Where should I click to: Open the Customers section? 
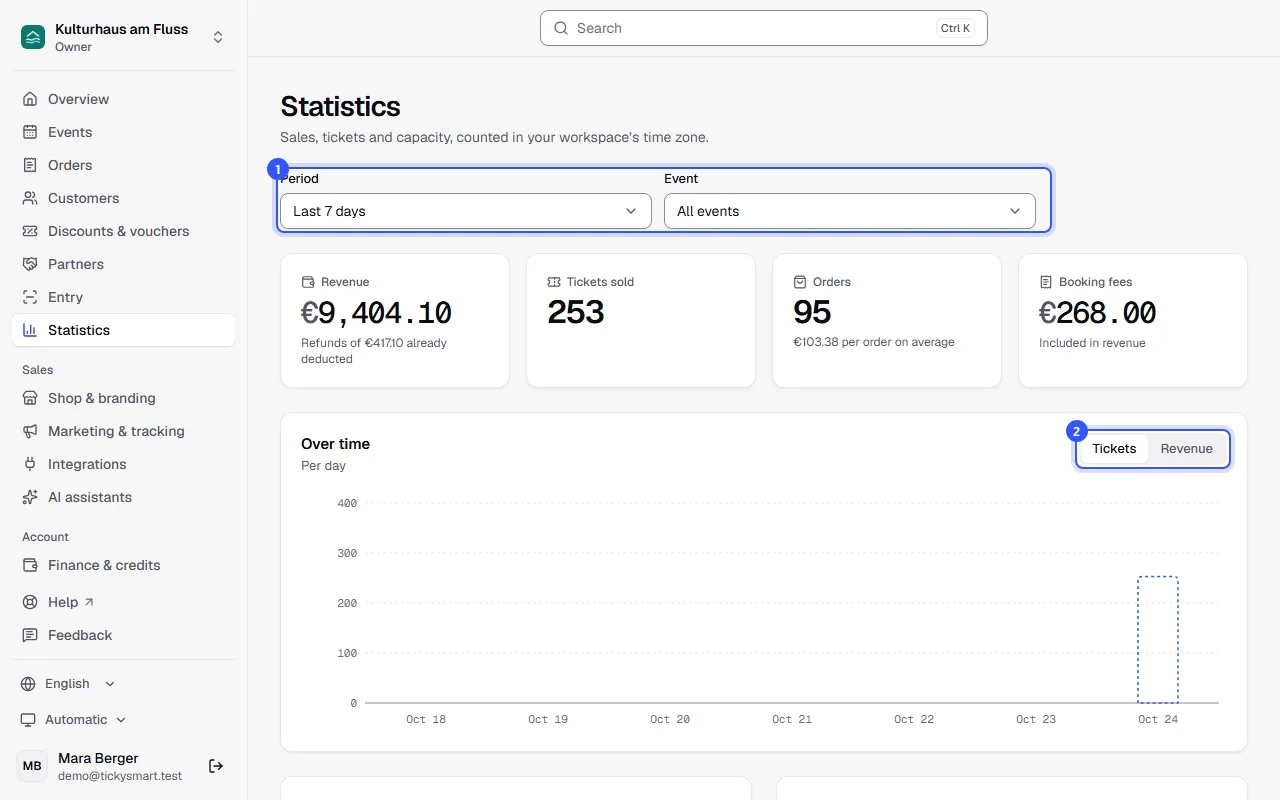pos(124,198)
